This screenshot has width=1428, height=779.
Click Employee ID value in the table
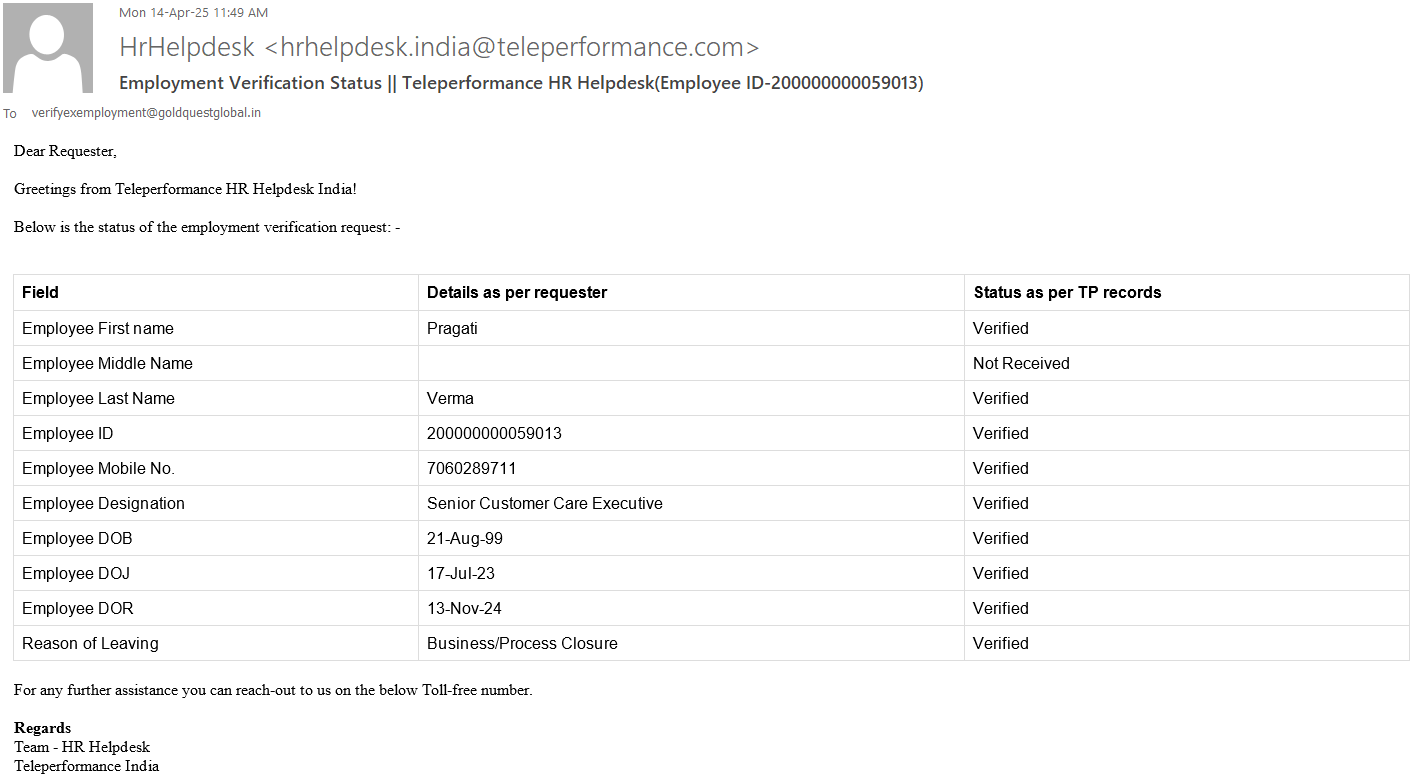[x=494, y=433]
